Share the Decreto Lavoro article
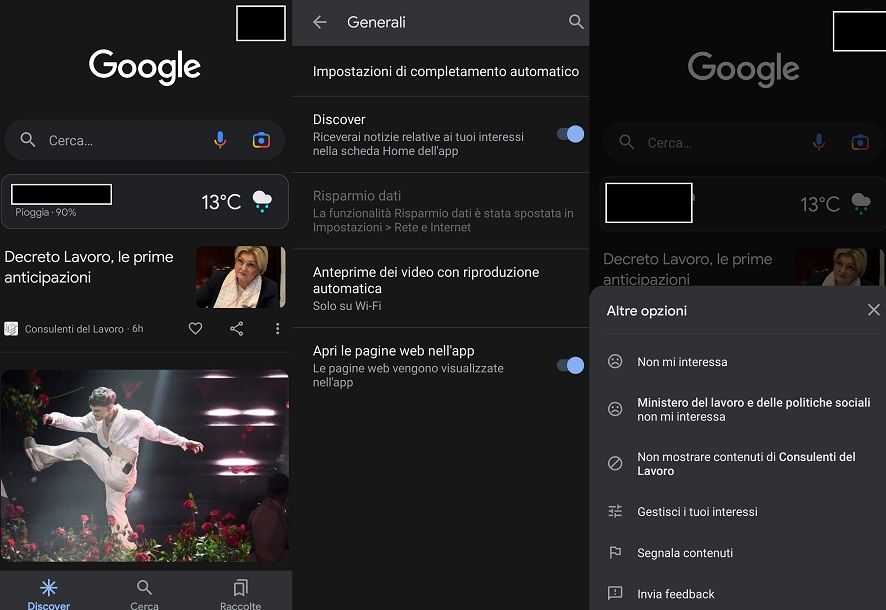 click(x=237, y=328)
